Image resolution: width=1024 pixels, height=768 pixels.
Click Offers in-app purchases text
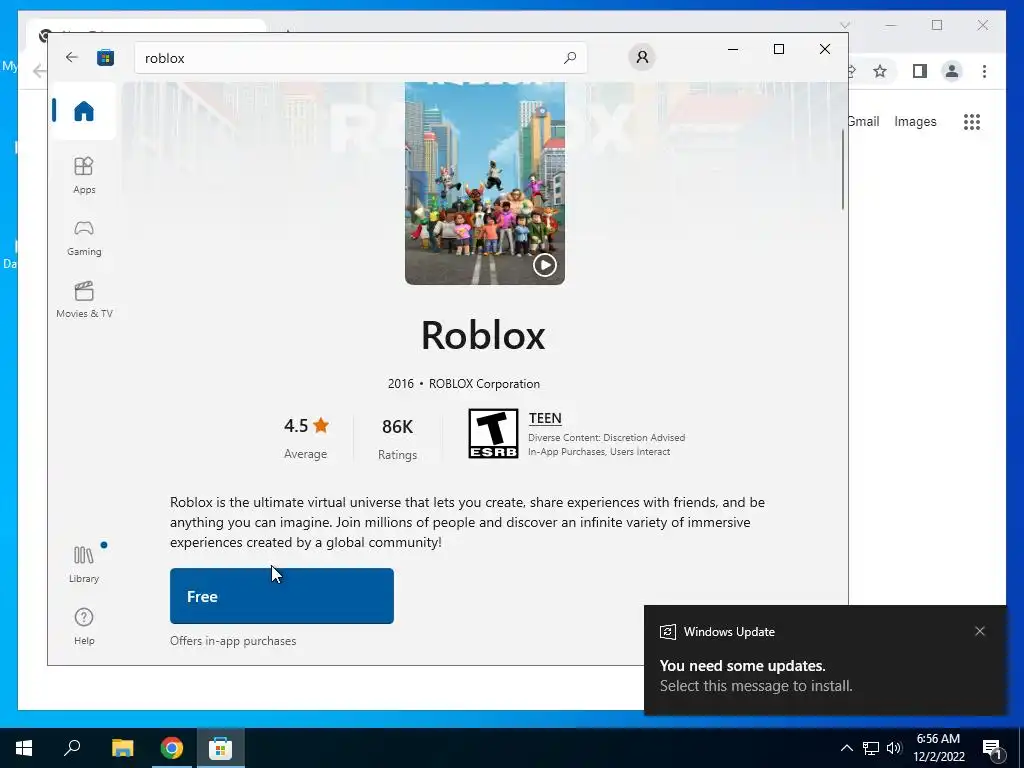[233, 641]
